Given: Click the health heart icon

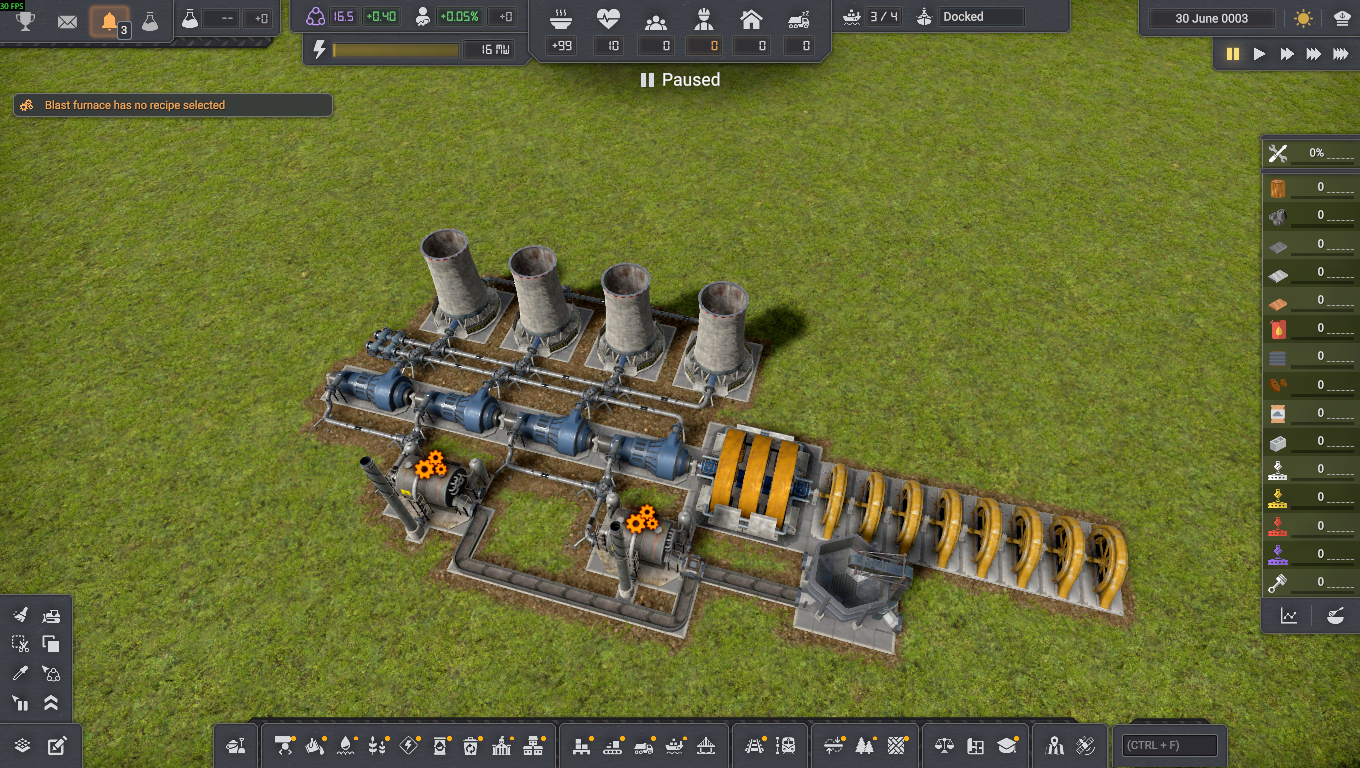Looking at the screenshot, I should coord(608,19).
